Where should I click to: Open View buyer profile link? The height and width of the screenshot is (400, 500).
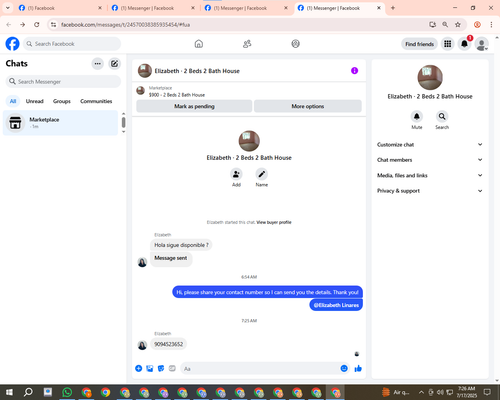pos(274,222)
